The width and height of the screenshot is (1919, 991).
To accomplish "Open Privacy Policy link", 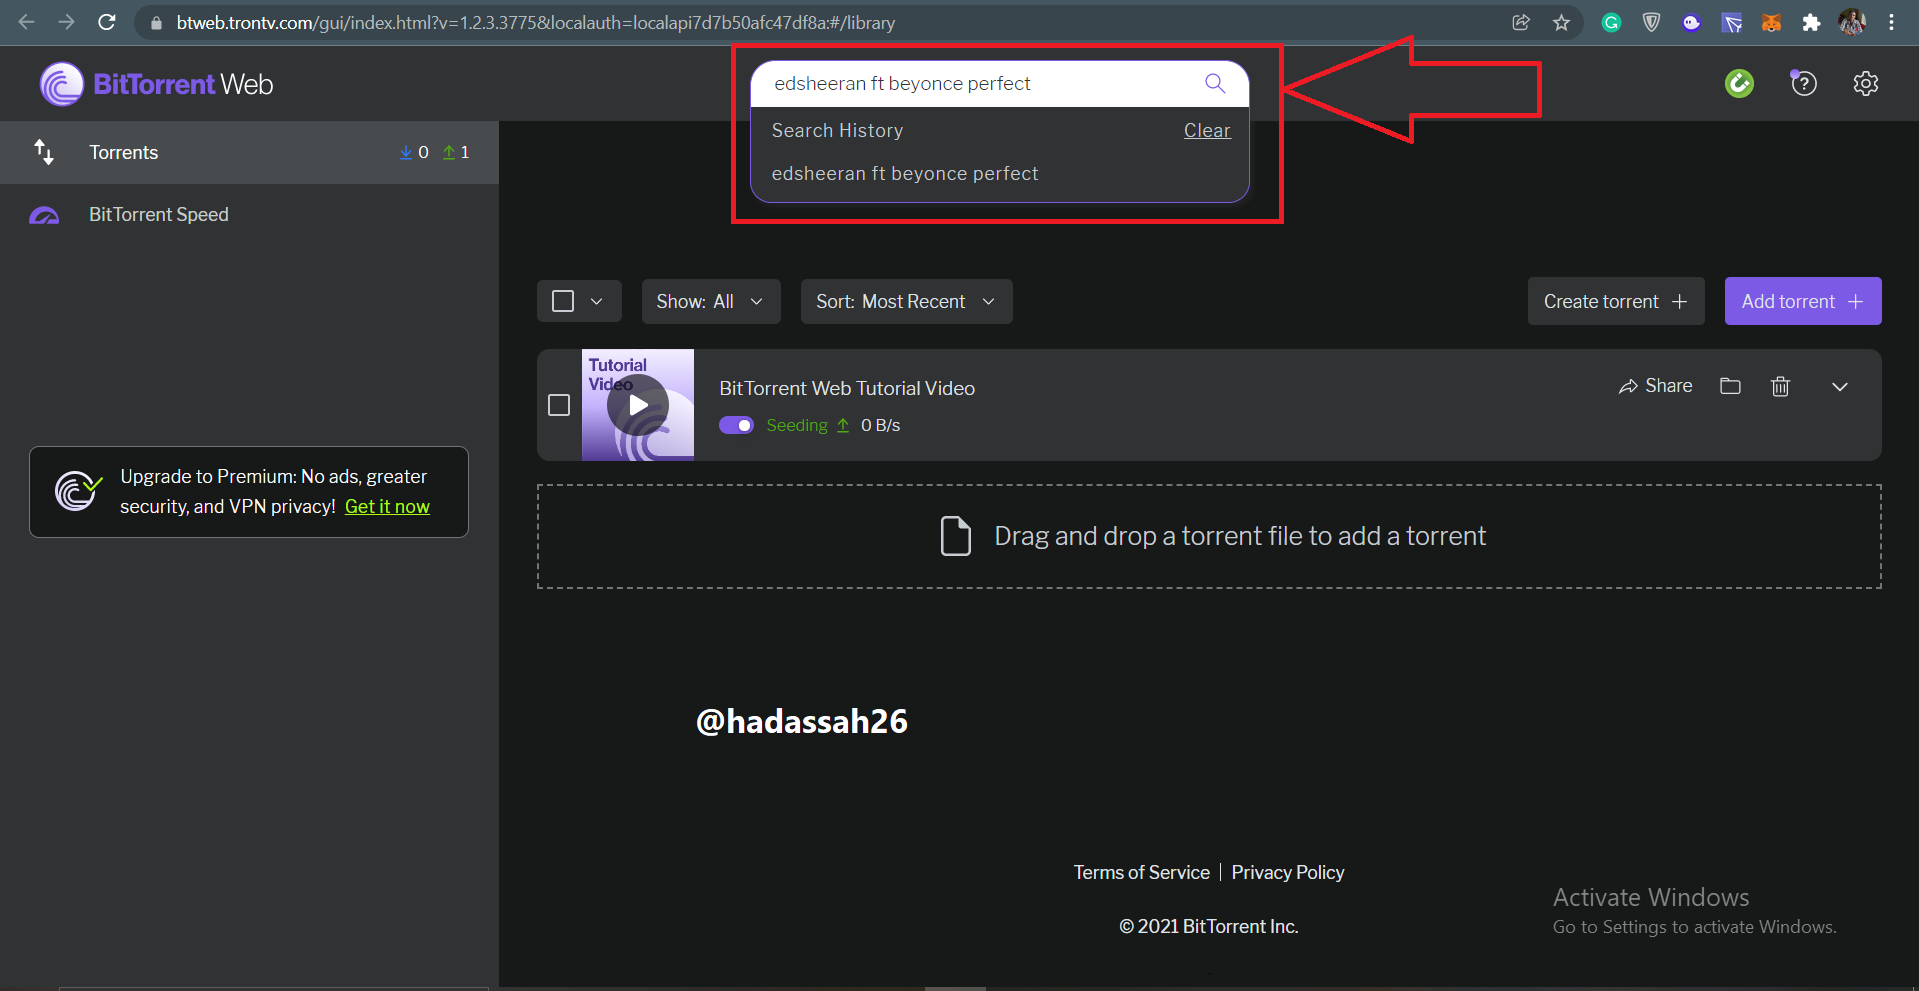I will 1288,873.
